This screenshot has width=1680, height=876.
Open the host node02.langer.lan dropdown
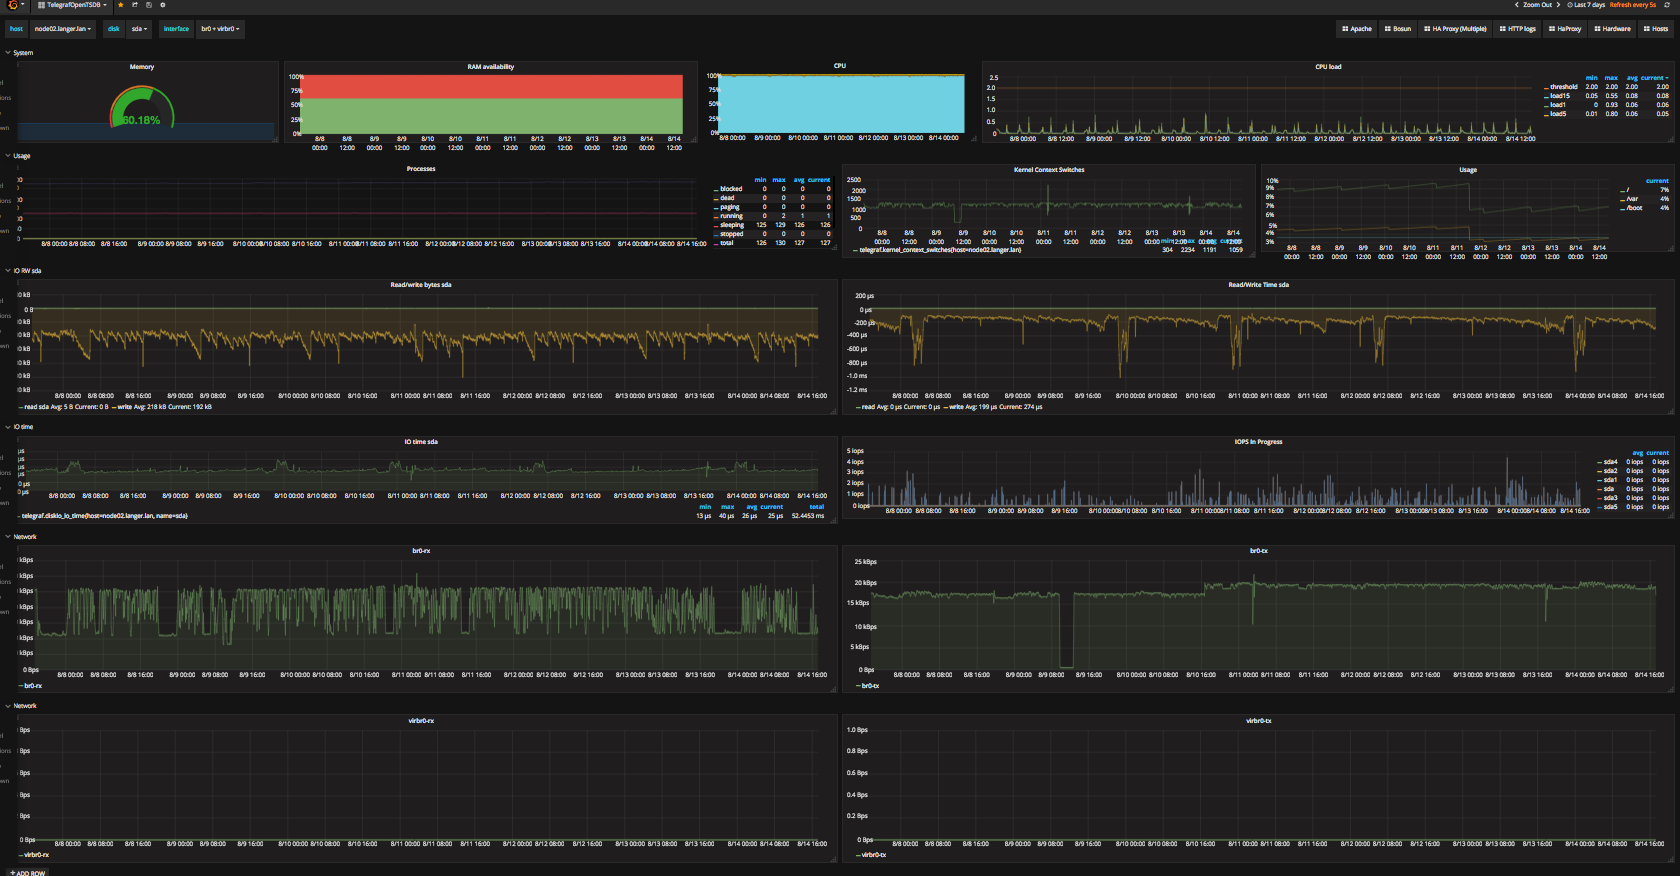[63, 29]
